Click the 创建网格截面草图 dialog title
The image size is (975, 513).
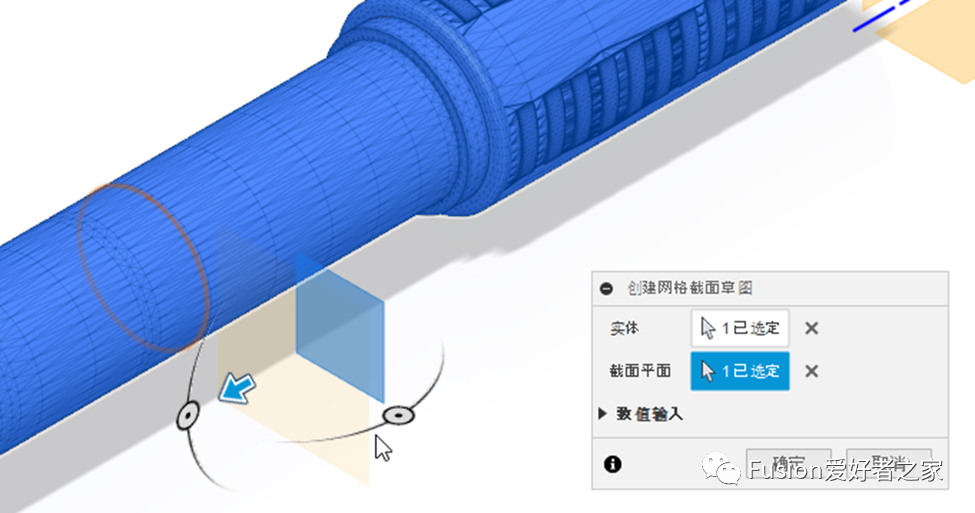(690, 289)
